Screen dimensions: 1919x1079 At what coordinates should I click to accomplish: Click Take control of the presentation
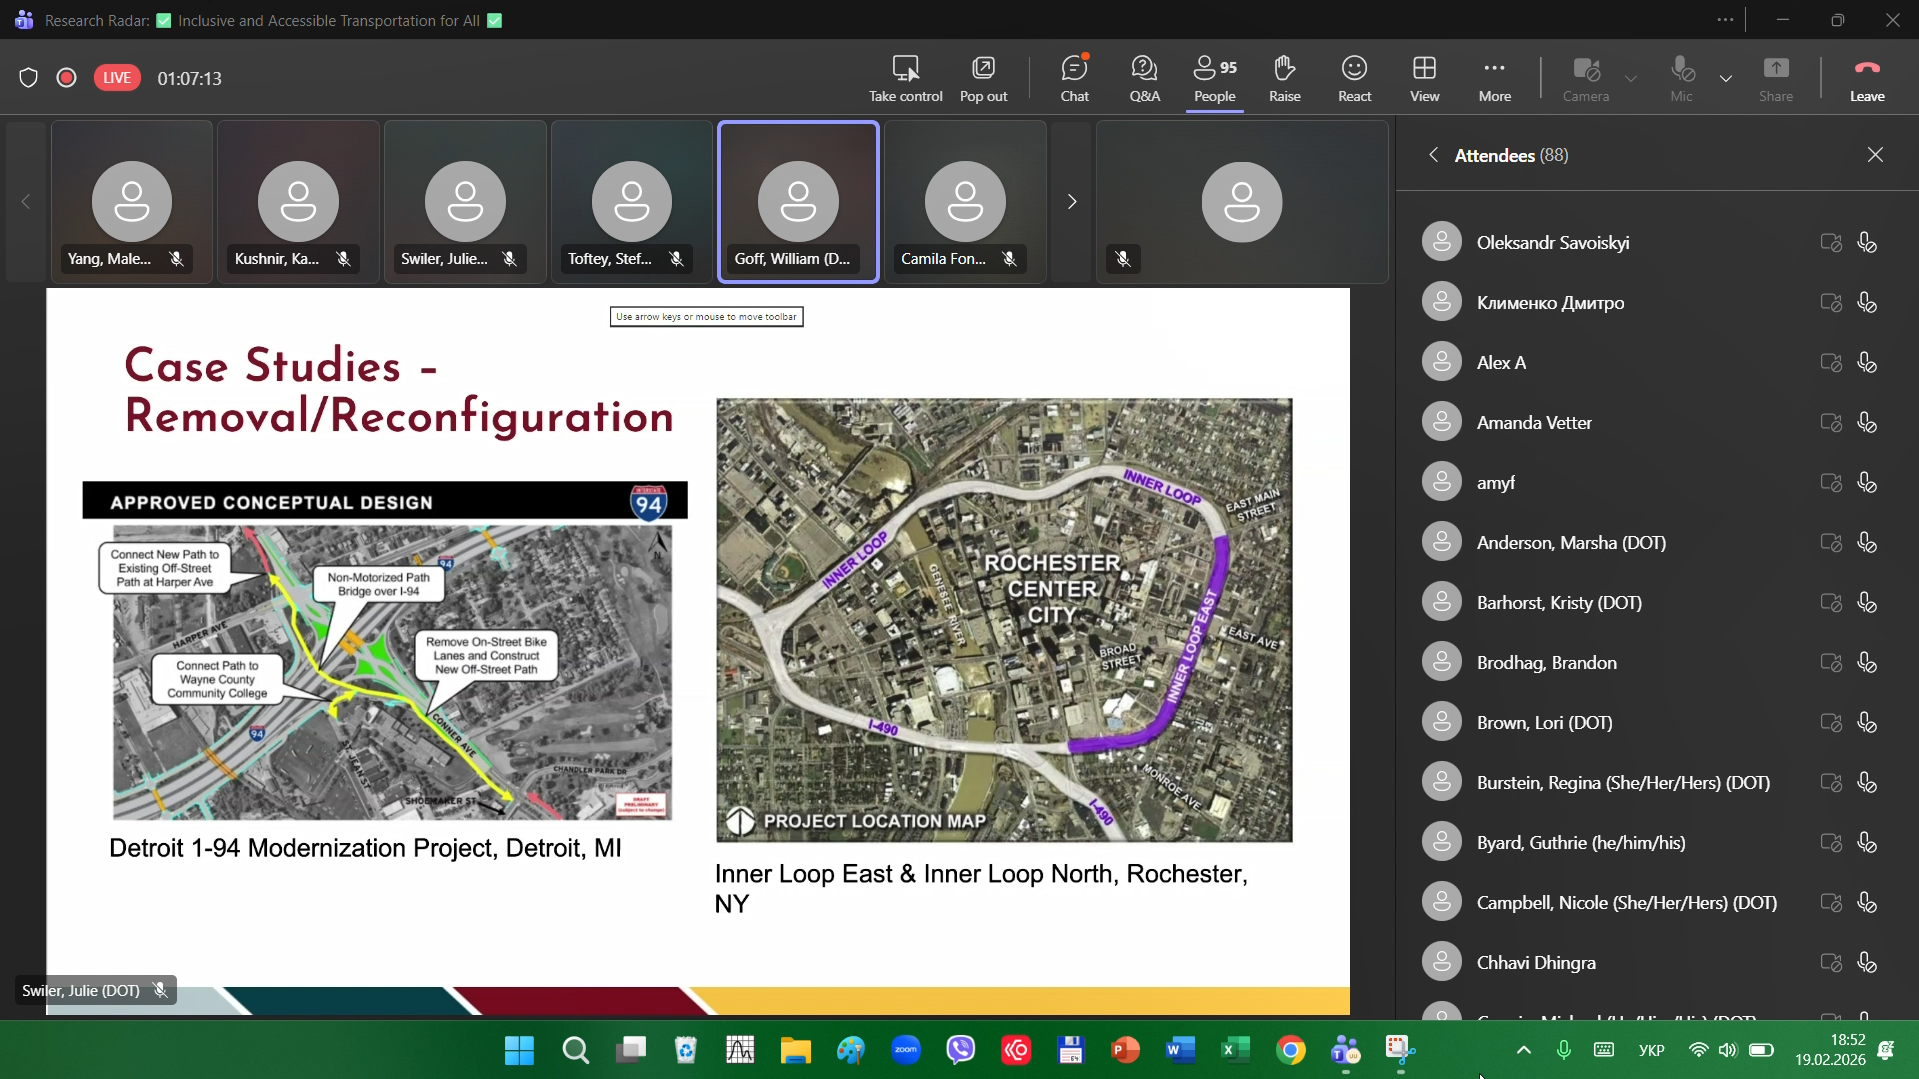pos(905,78)
